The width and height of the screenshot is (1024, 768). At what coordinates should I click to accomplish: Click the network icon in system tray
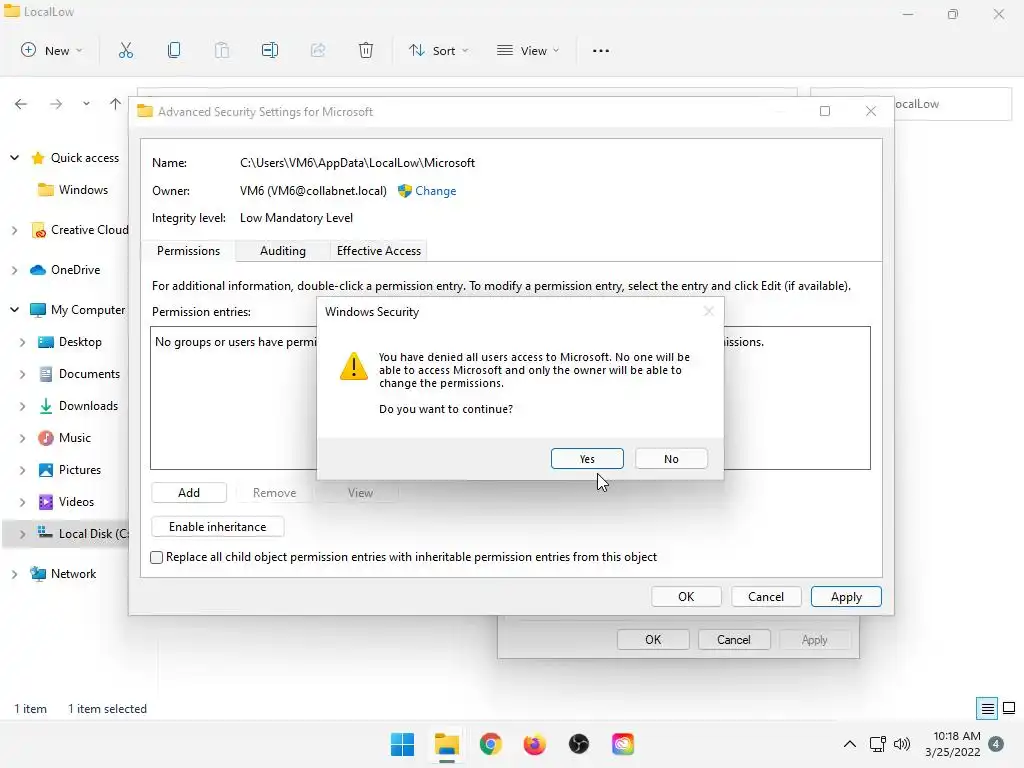pyautogui.click(x=878, y=744)
